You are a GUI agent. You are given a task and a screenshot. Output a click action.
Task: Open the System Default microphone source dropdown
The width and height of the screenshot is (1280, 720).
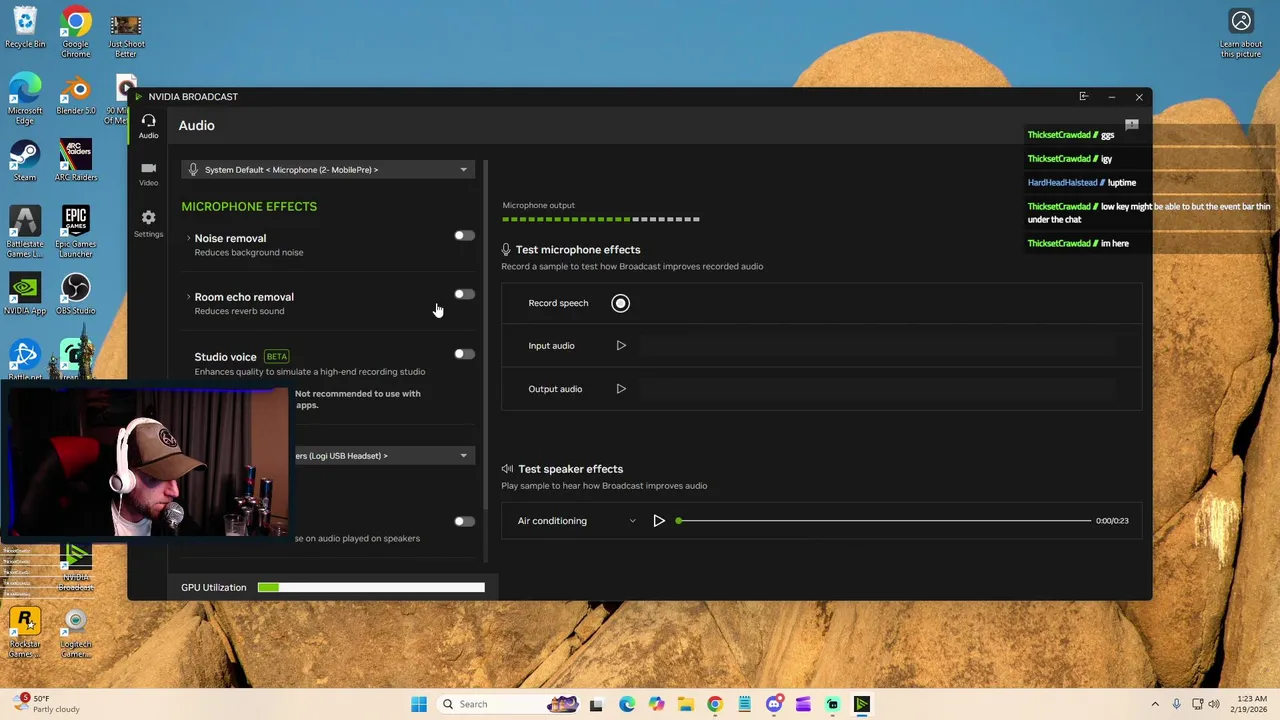point(328,170)
